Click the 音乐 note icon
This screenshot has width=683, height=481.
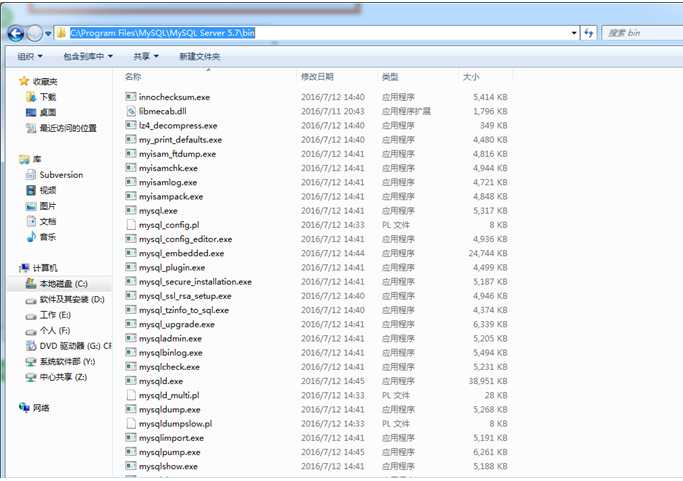(31, 237)
